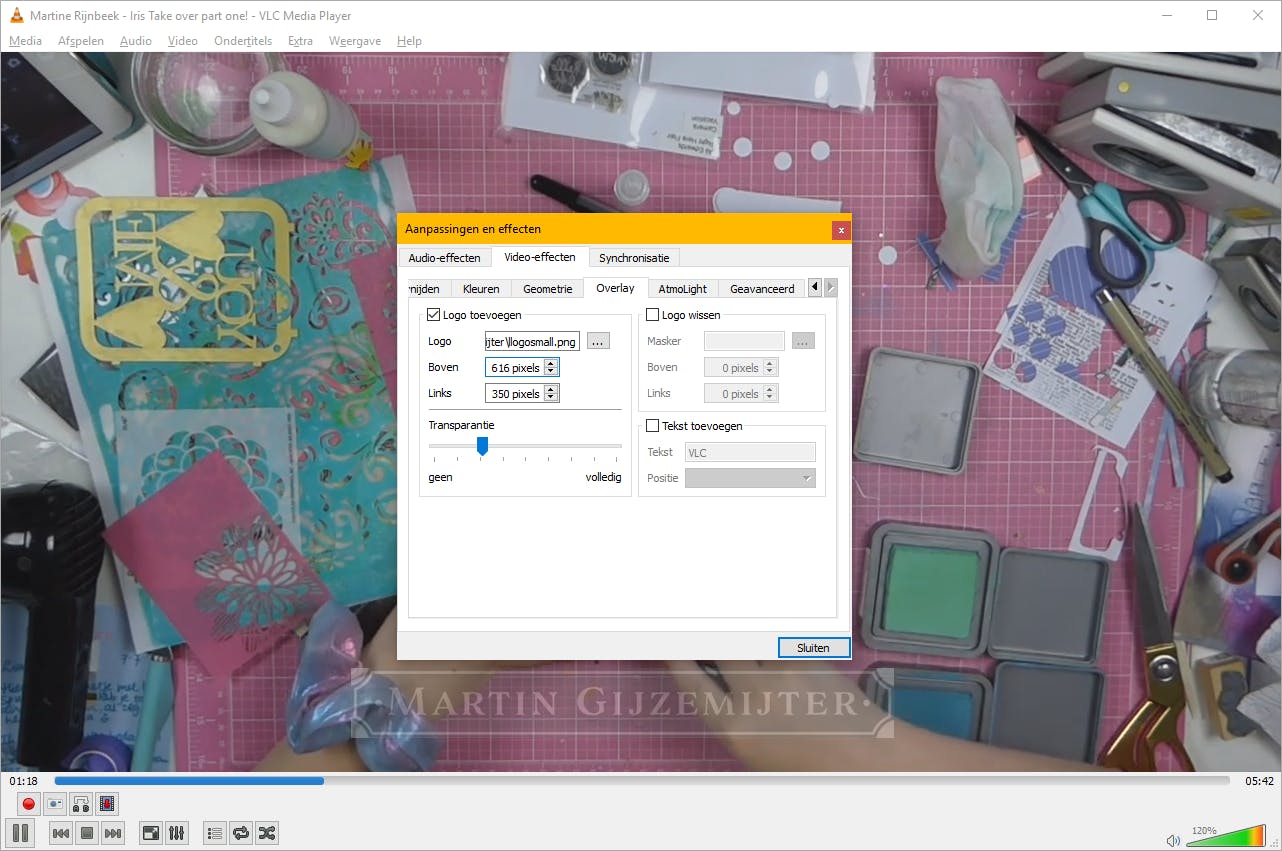Open the Ondertitels menu
This screenshot has height=851, width=1282.
(243, 41)
